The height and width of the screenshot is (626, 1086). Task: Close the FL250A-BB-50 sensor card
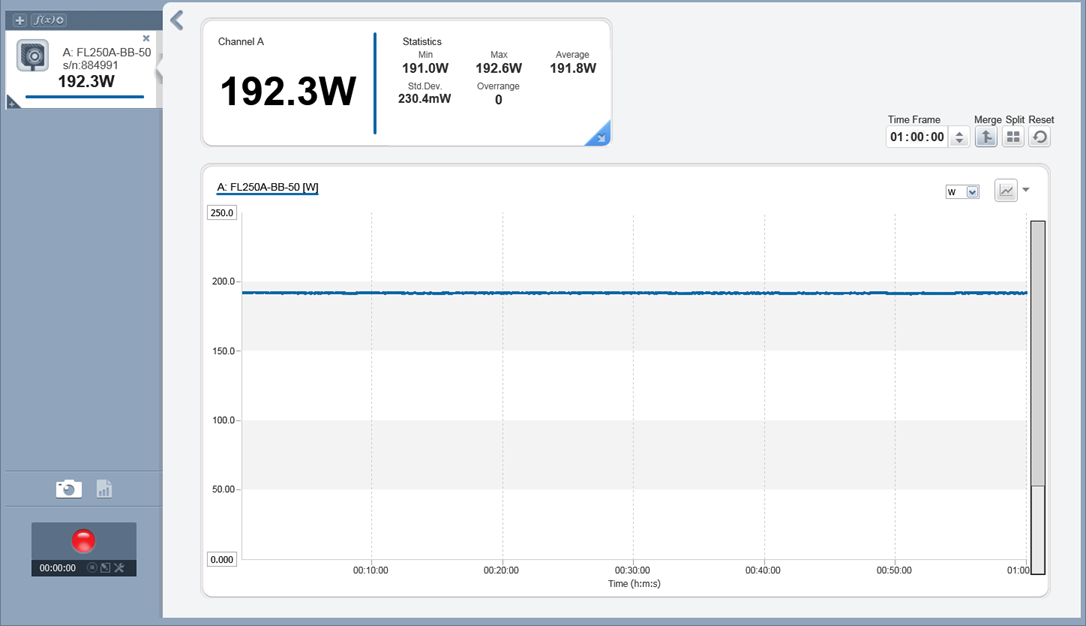[x=146, y=38]
